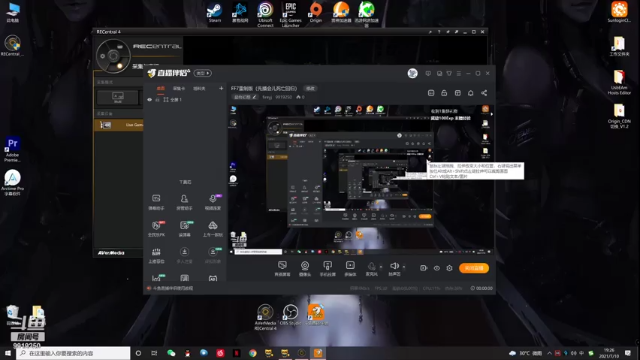Image resolution: width=640 pixels, height=360 pixels.
Task: Toggle the preview eye icon in bottom bar
Action: tap(436, 268)
